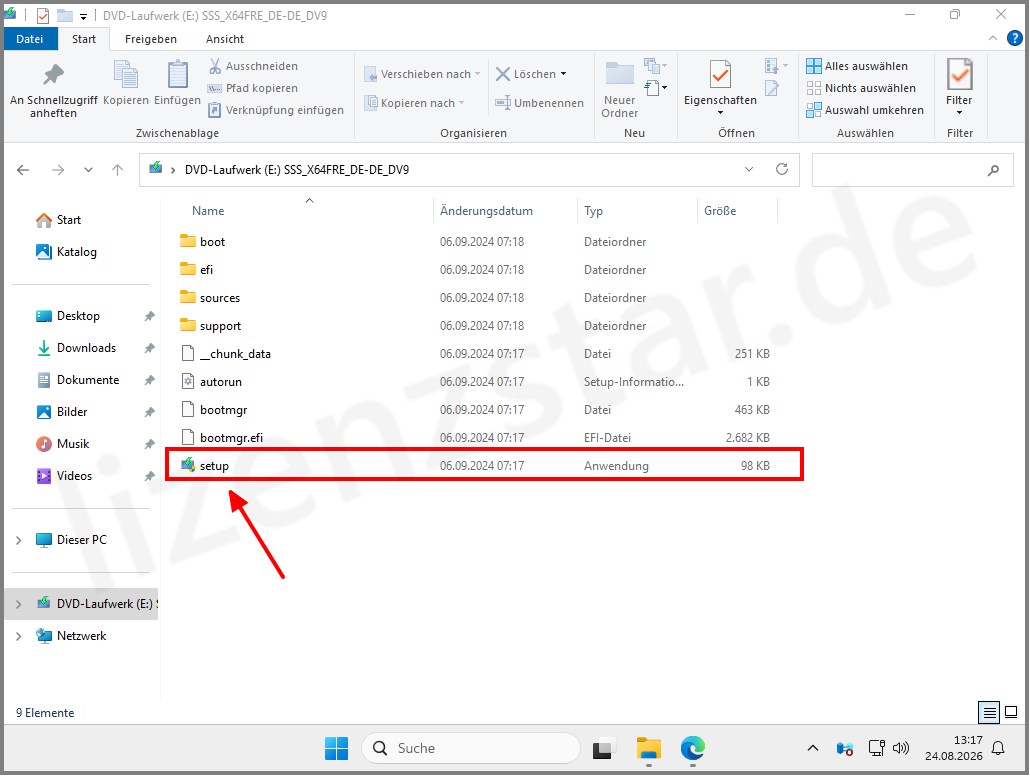The height and width of the screenshot is (776, 1030).
Task: Open Help question mark icon
Action: [1015, 39]
